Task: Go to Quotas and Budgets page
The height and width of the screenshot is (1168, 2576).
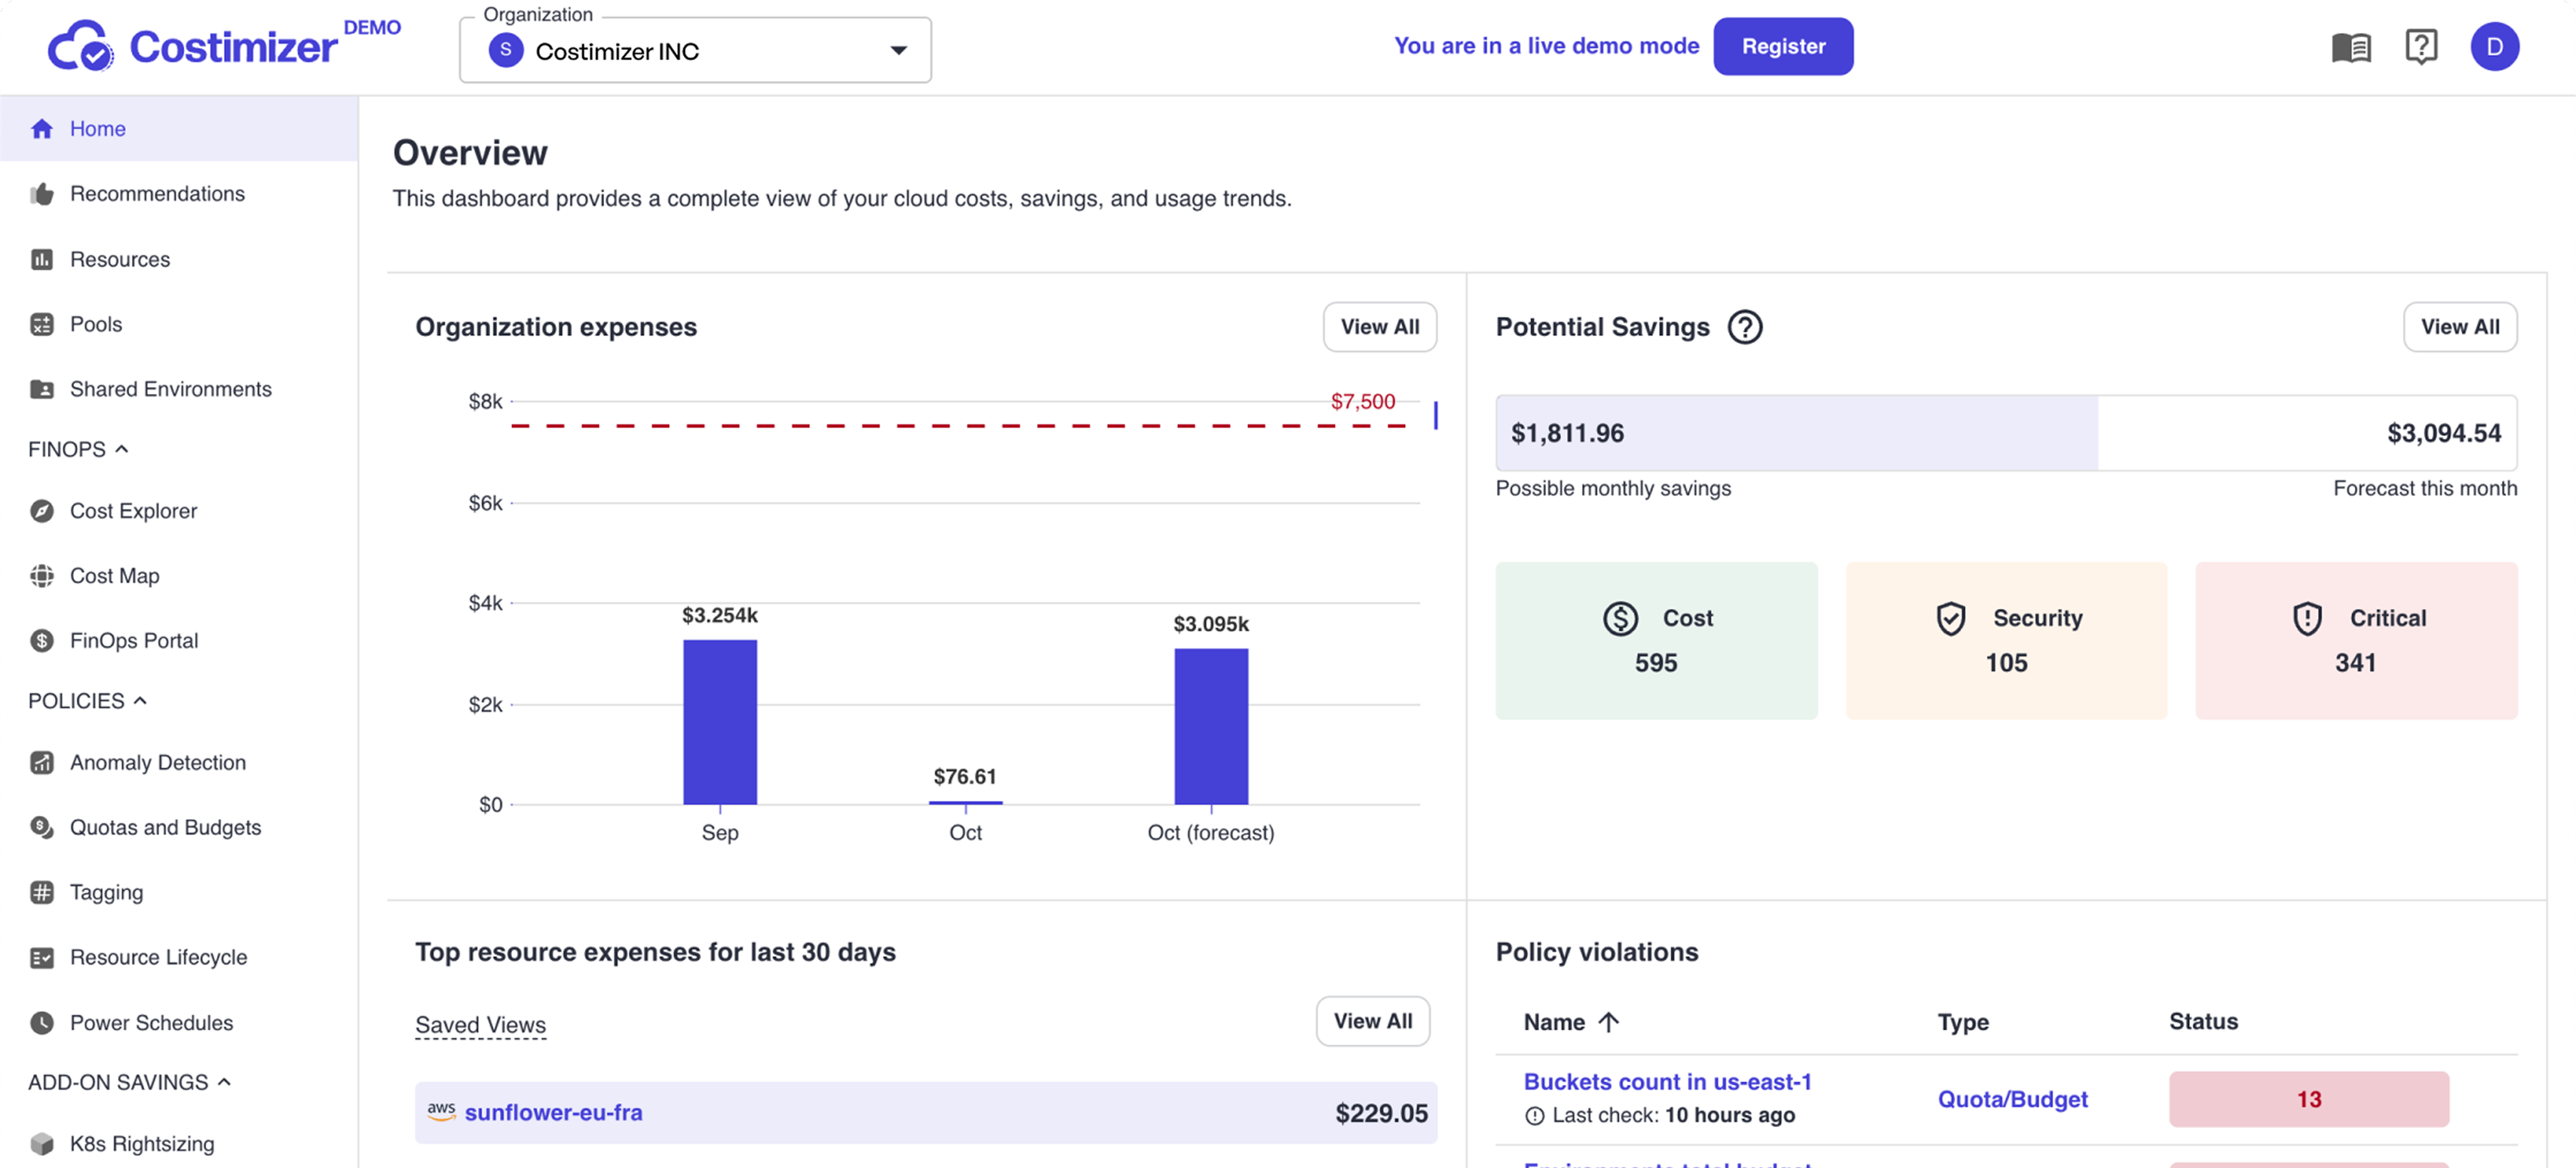Action: click(x=165, y=828)
